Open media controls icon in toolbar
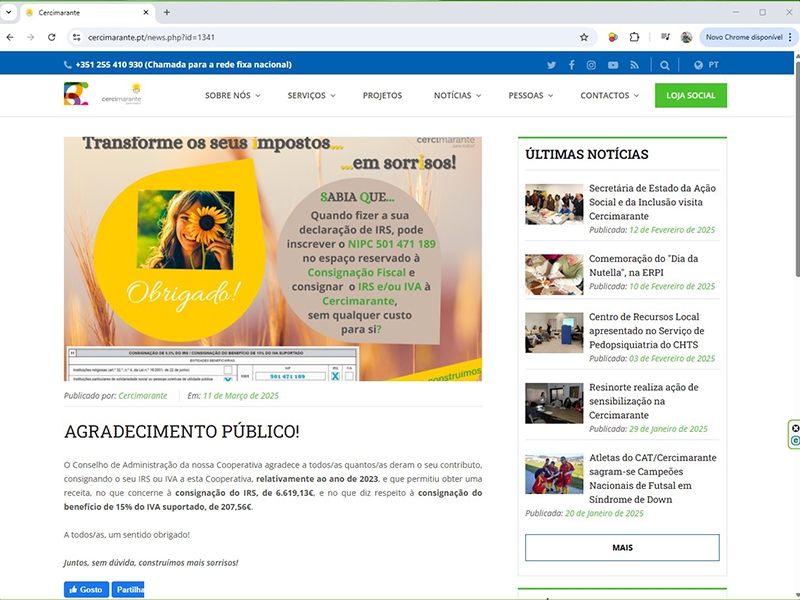Screen dimensions: 800x600 point(665,37)
